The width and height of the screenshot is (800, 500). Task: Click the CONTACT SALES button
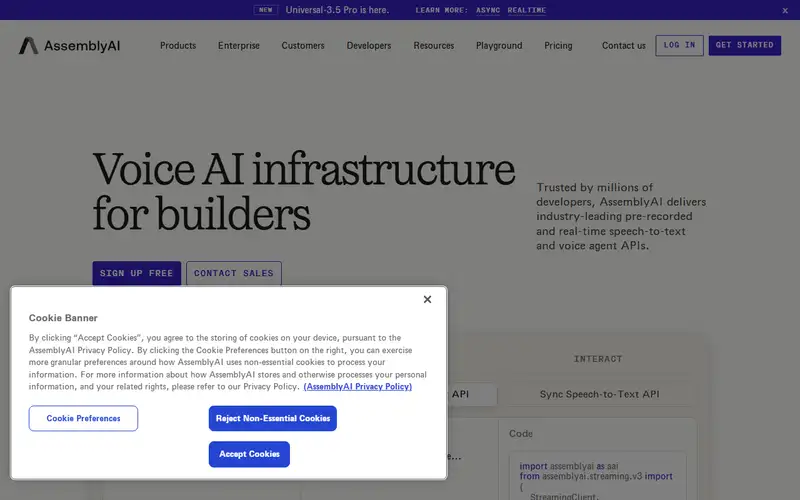[x=234, y=273]
